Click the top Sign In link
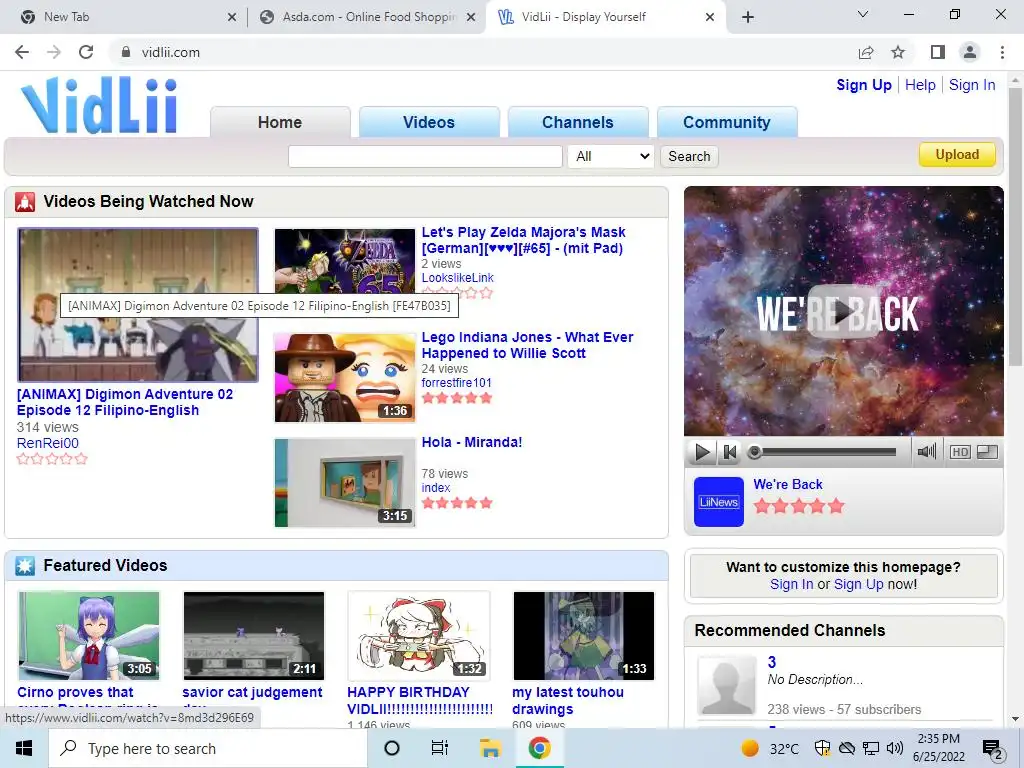This screenshot has height=768, width=1024. pos(972,85)
